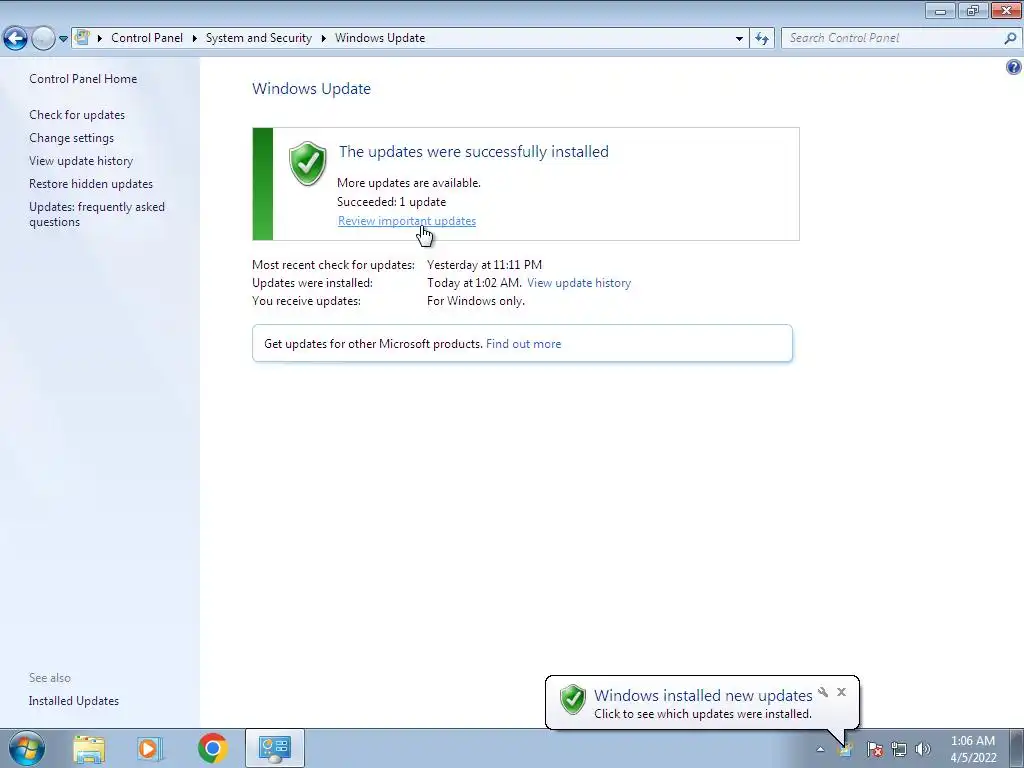Screen dimensions: 1024x768
Task: Open View update history in sidebar
Action: [81, 161]
